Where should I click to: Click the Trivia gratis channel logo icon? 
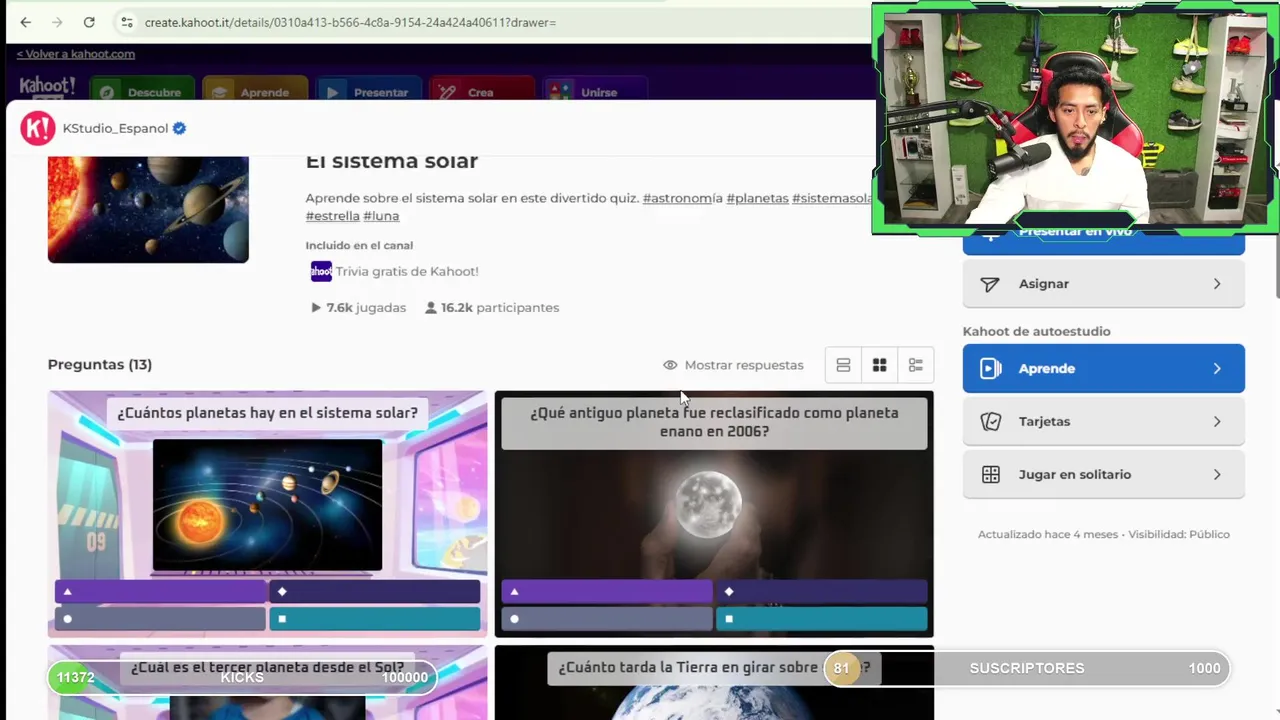321,271
